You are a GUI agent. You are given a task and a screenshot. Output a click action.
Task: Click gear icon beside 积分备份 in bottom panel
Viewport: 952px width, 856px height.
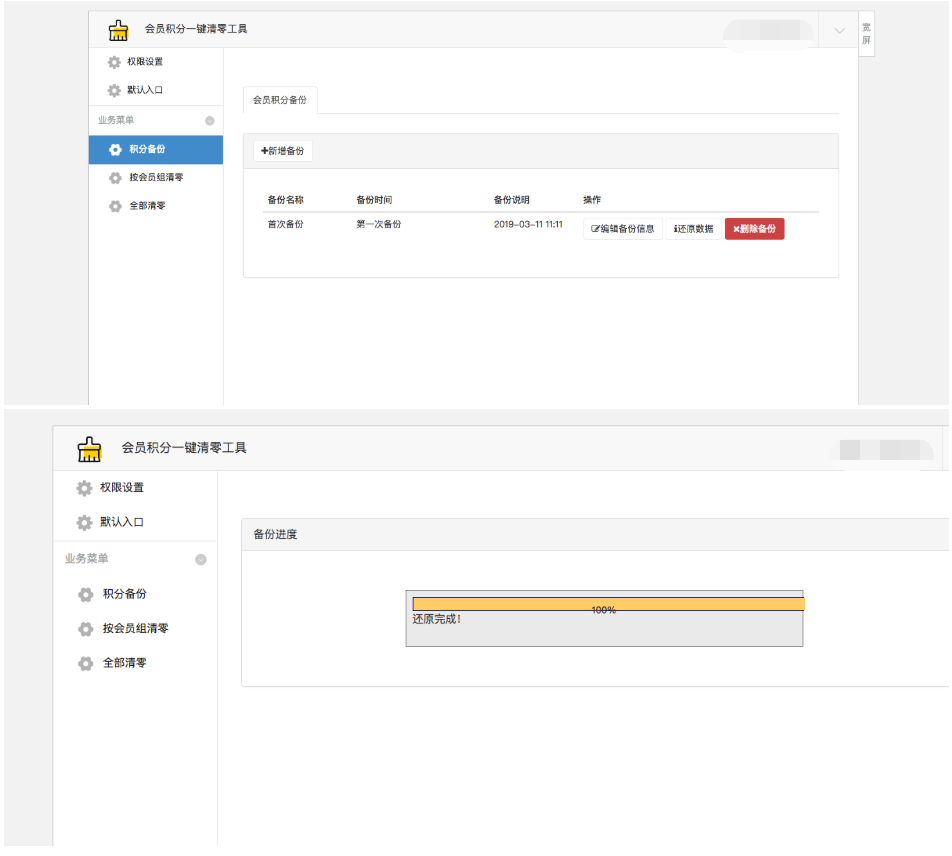86,594
